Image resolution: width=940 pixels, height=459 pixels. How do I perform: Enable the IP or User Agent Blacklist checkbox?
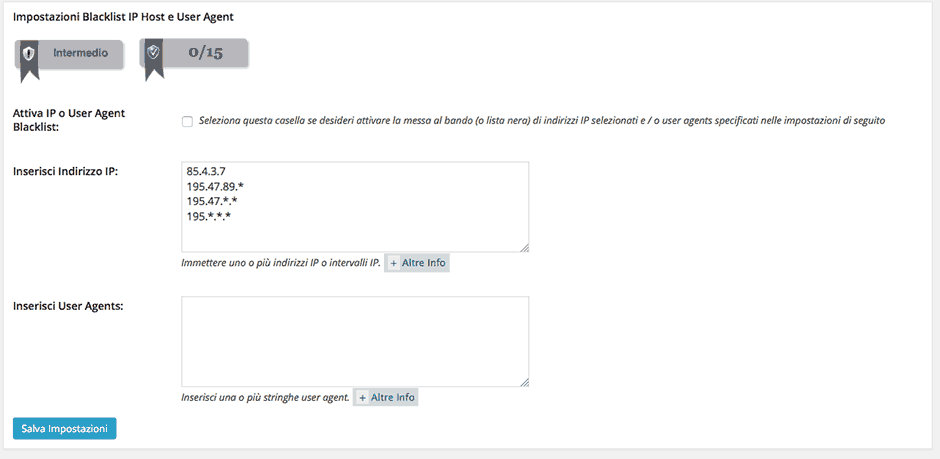click(187, 122)
